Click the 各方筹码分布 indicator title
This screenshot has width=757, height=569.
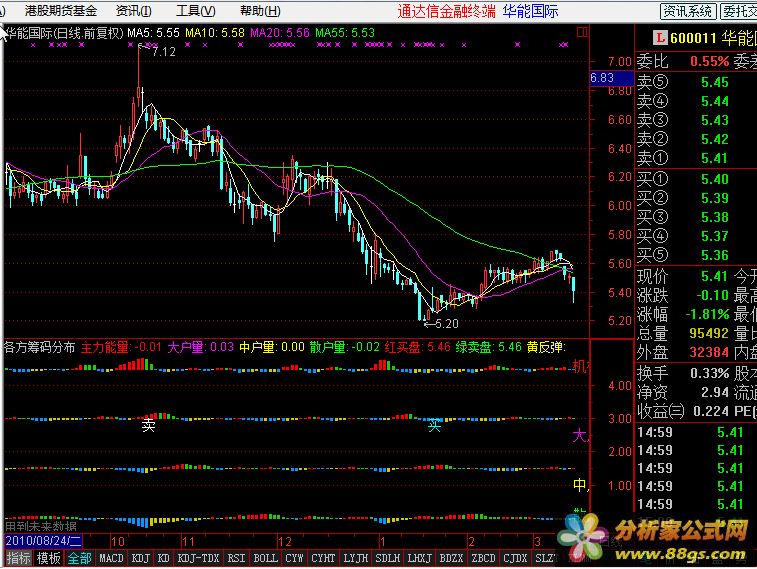click(40, 347)
